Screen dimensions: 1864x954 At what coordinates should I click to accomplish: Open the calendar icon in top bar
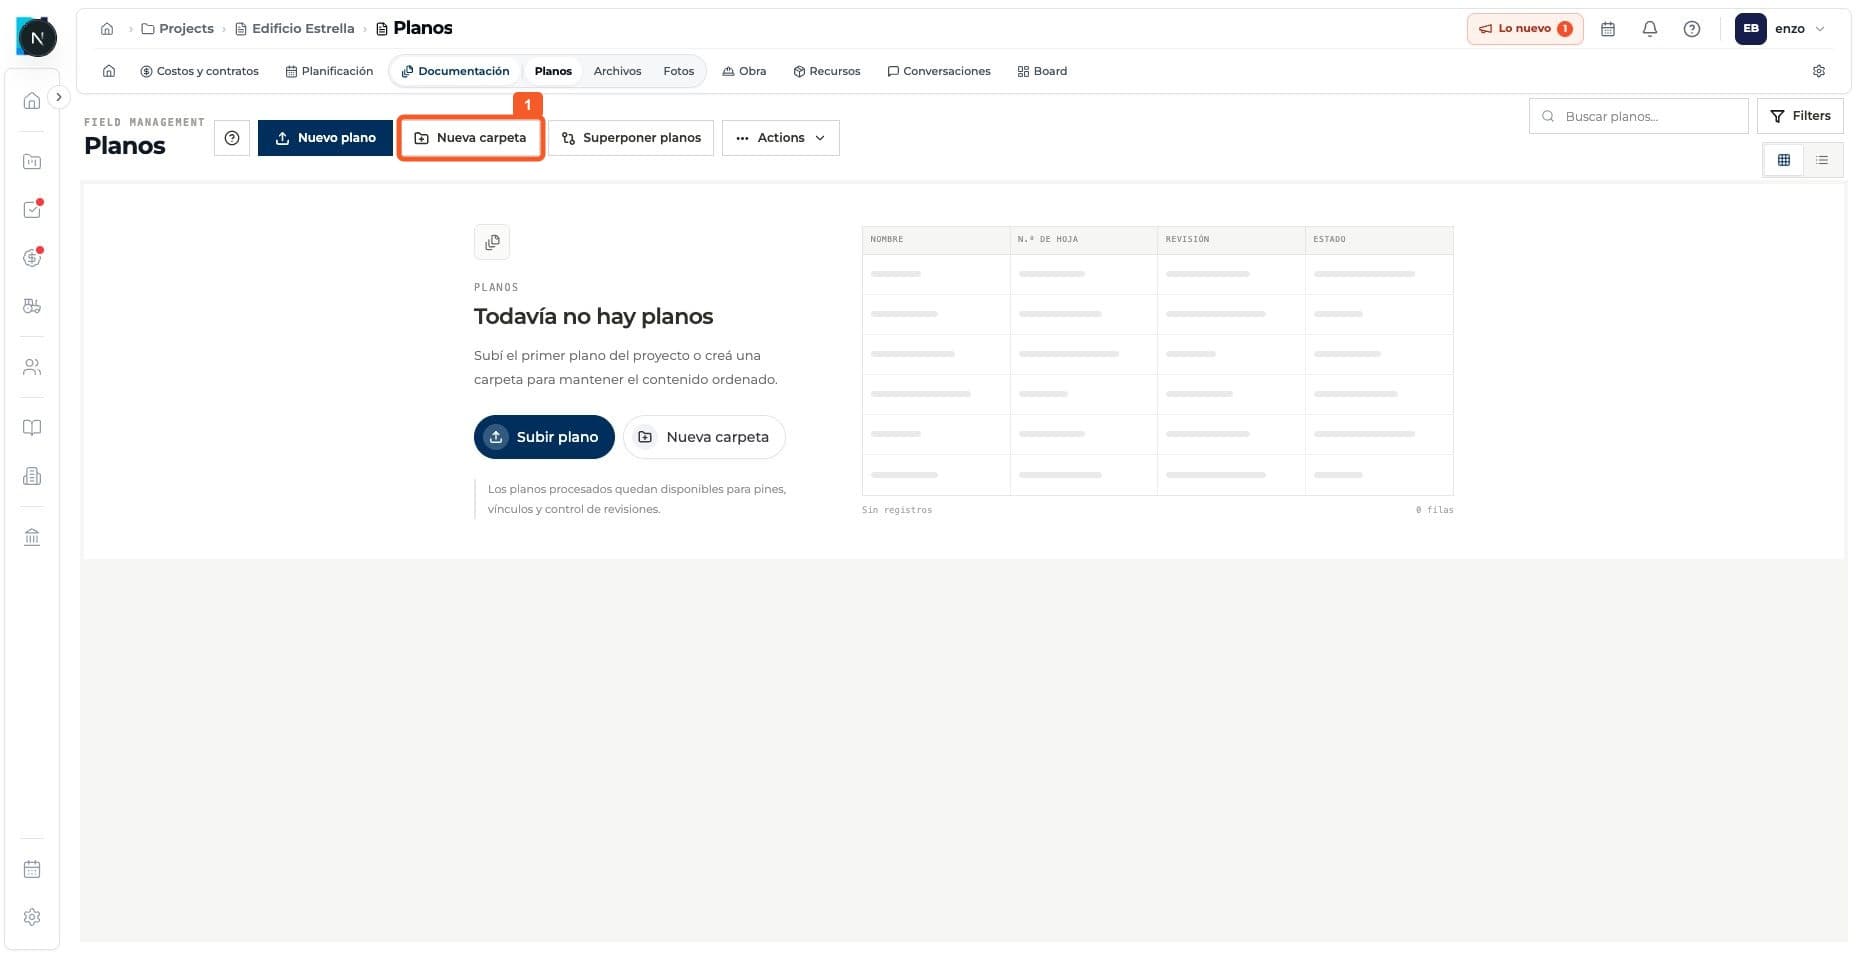tap(1608, 29)
